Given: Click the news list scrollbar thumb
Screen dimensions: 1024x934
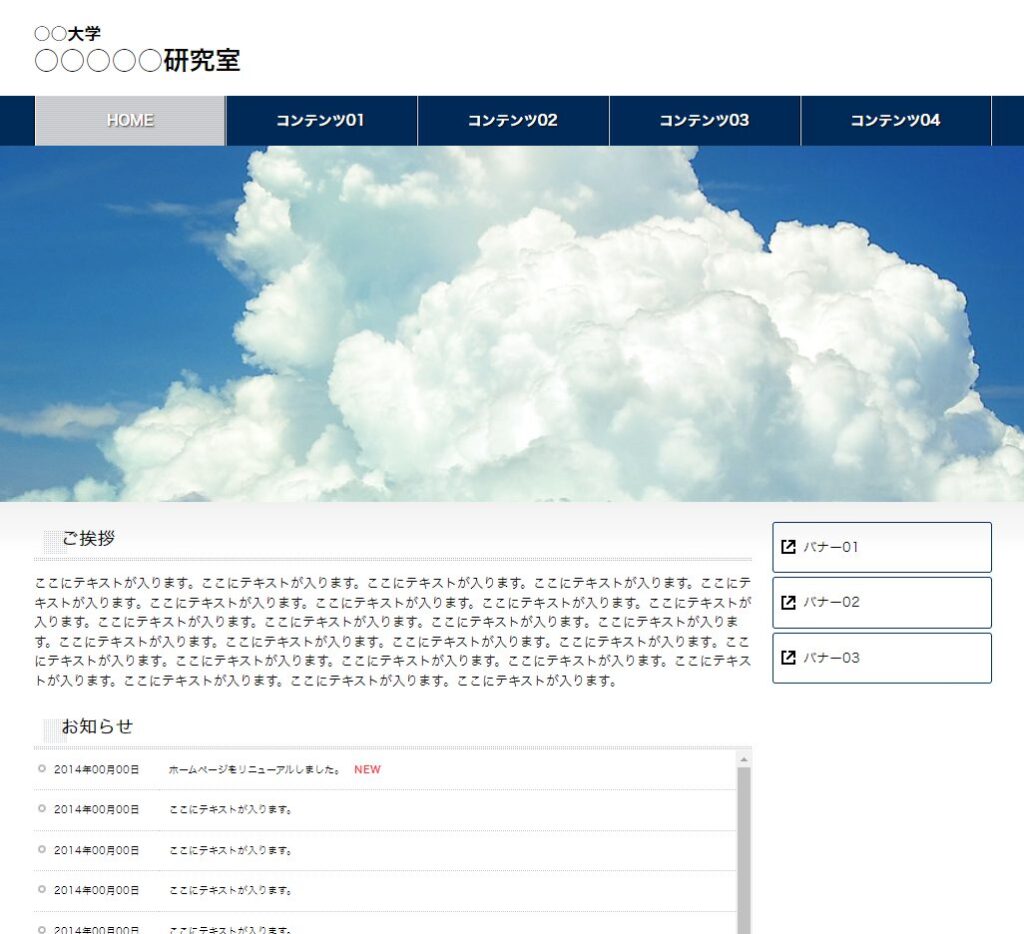Looking at the screenshot, I should click(x=743, y=850).
